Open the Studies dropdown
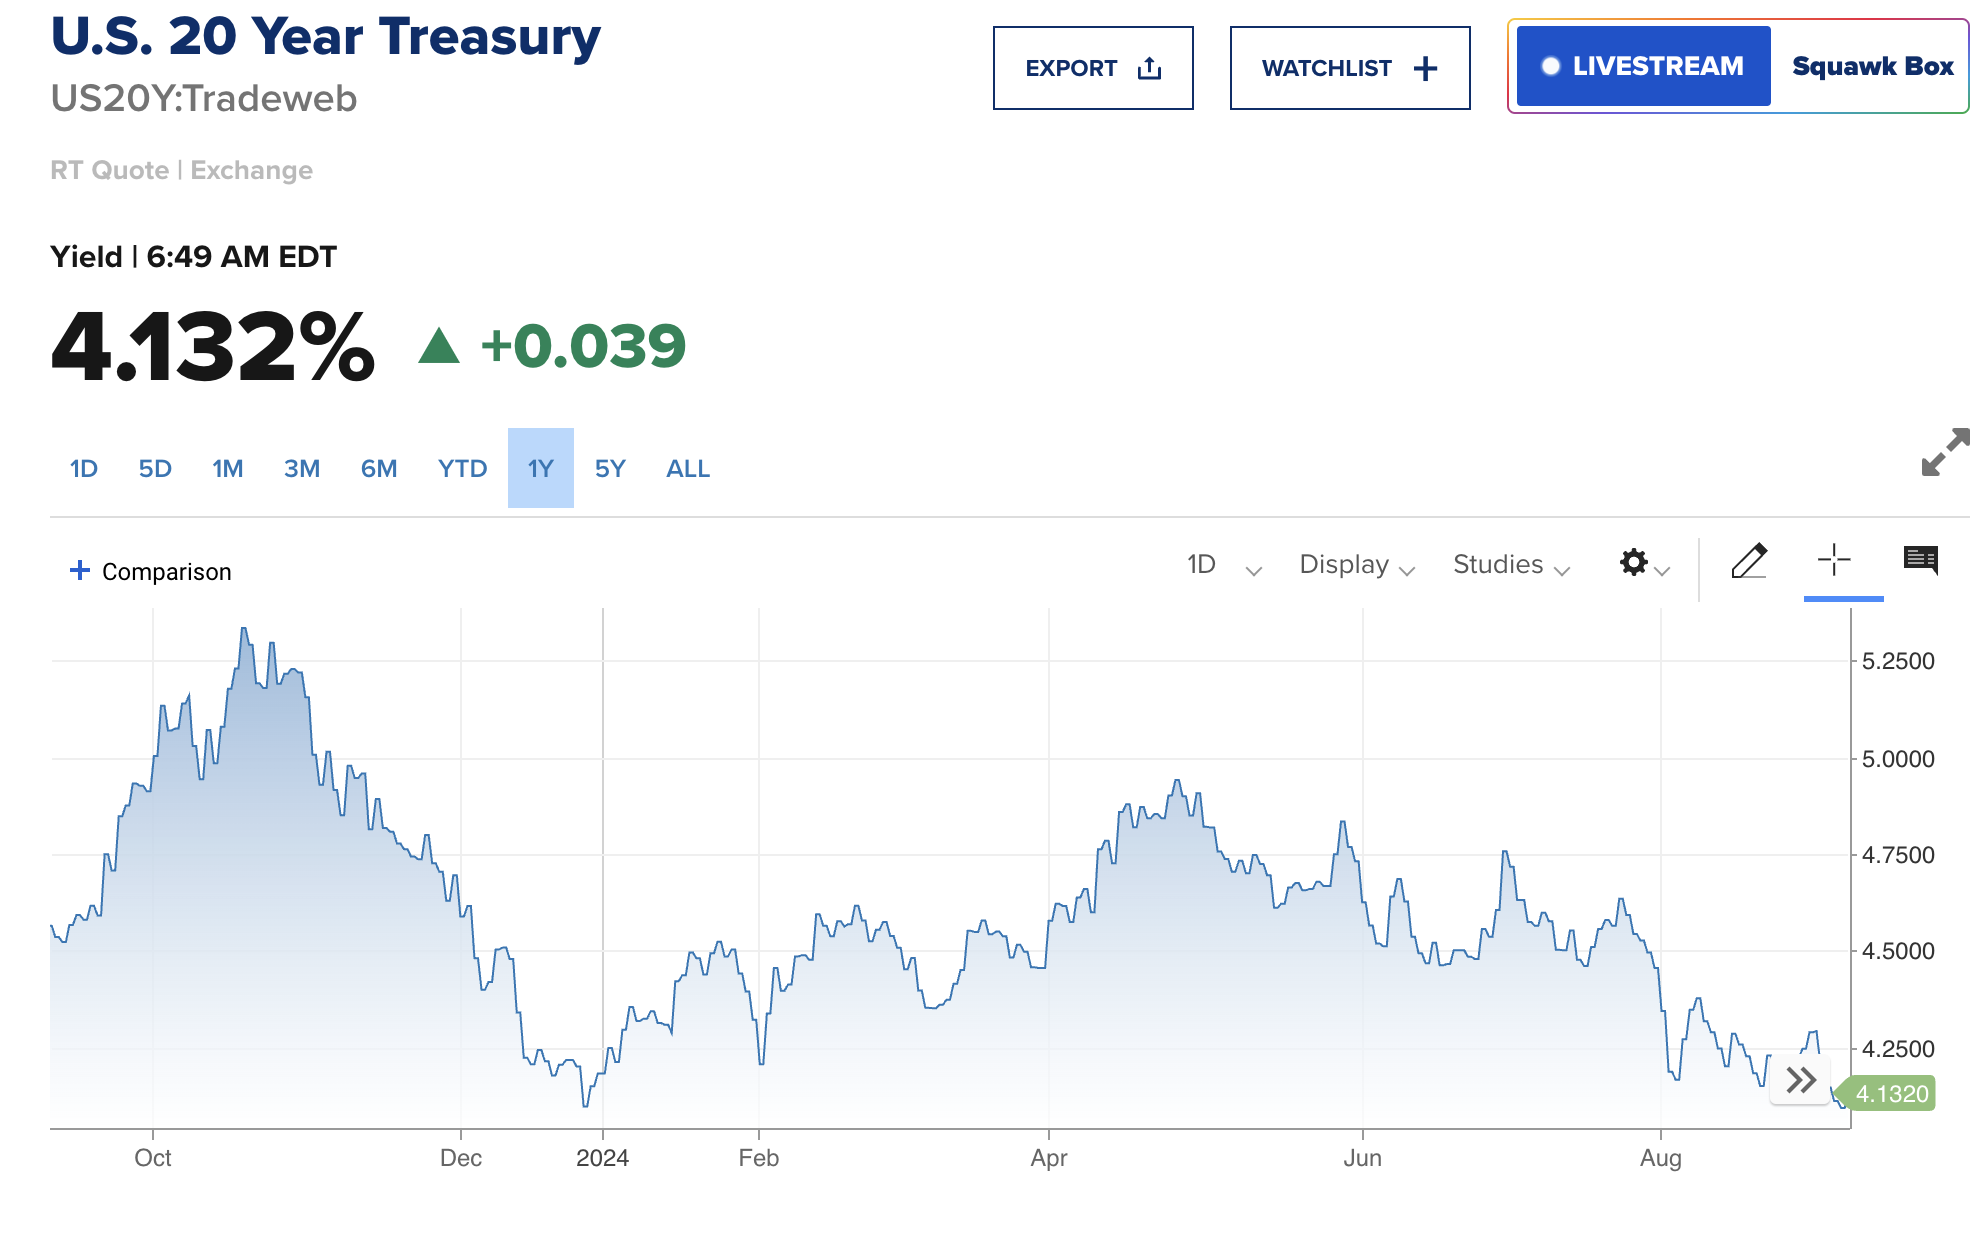This screenshot has height=1246, width=1982. tap(1510, 565)
